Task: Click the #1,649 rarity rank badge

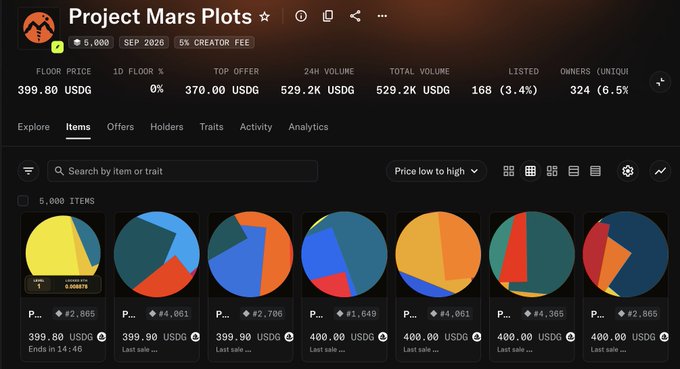Action: tap(356, 313)
